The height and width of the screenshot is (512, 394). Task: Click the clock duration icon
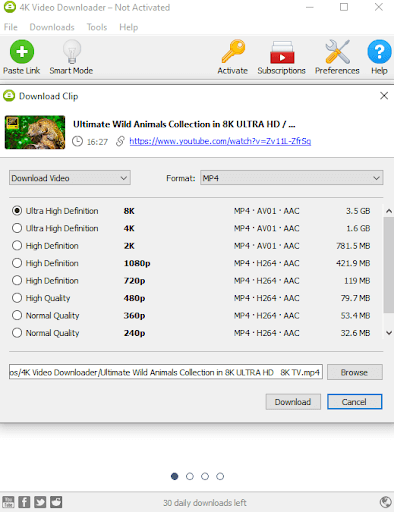pos(77,142)
